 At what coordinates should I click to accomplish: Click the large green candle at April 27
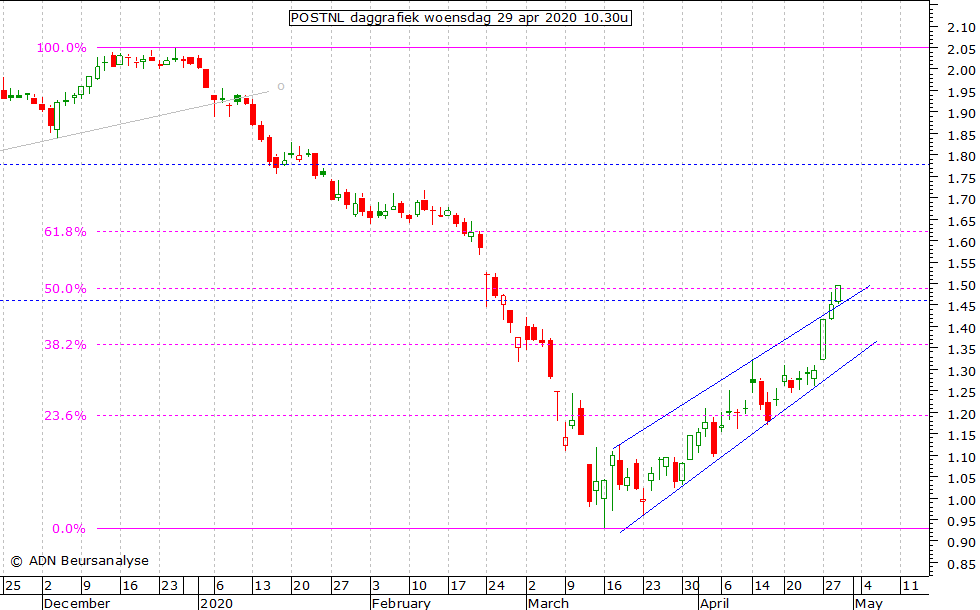pos(823,339)
